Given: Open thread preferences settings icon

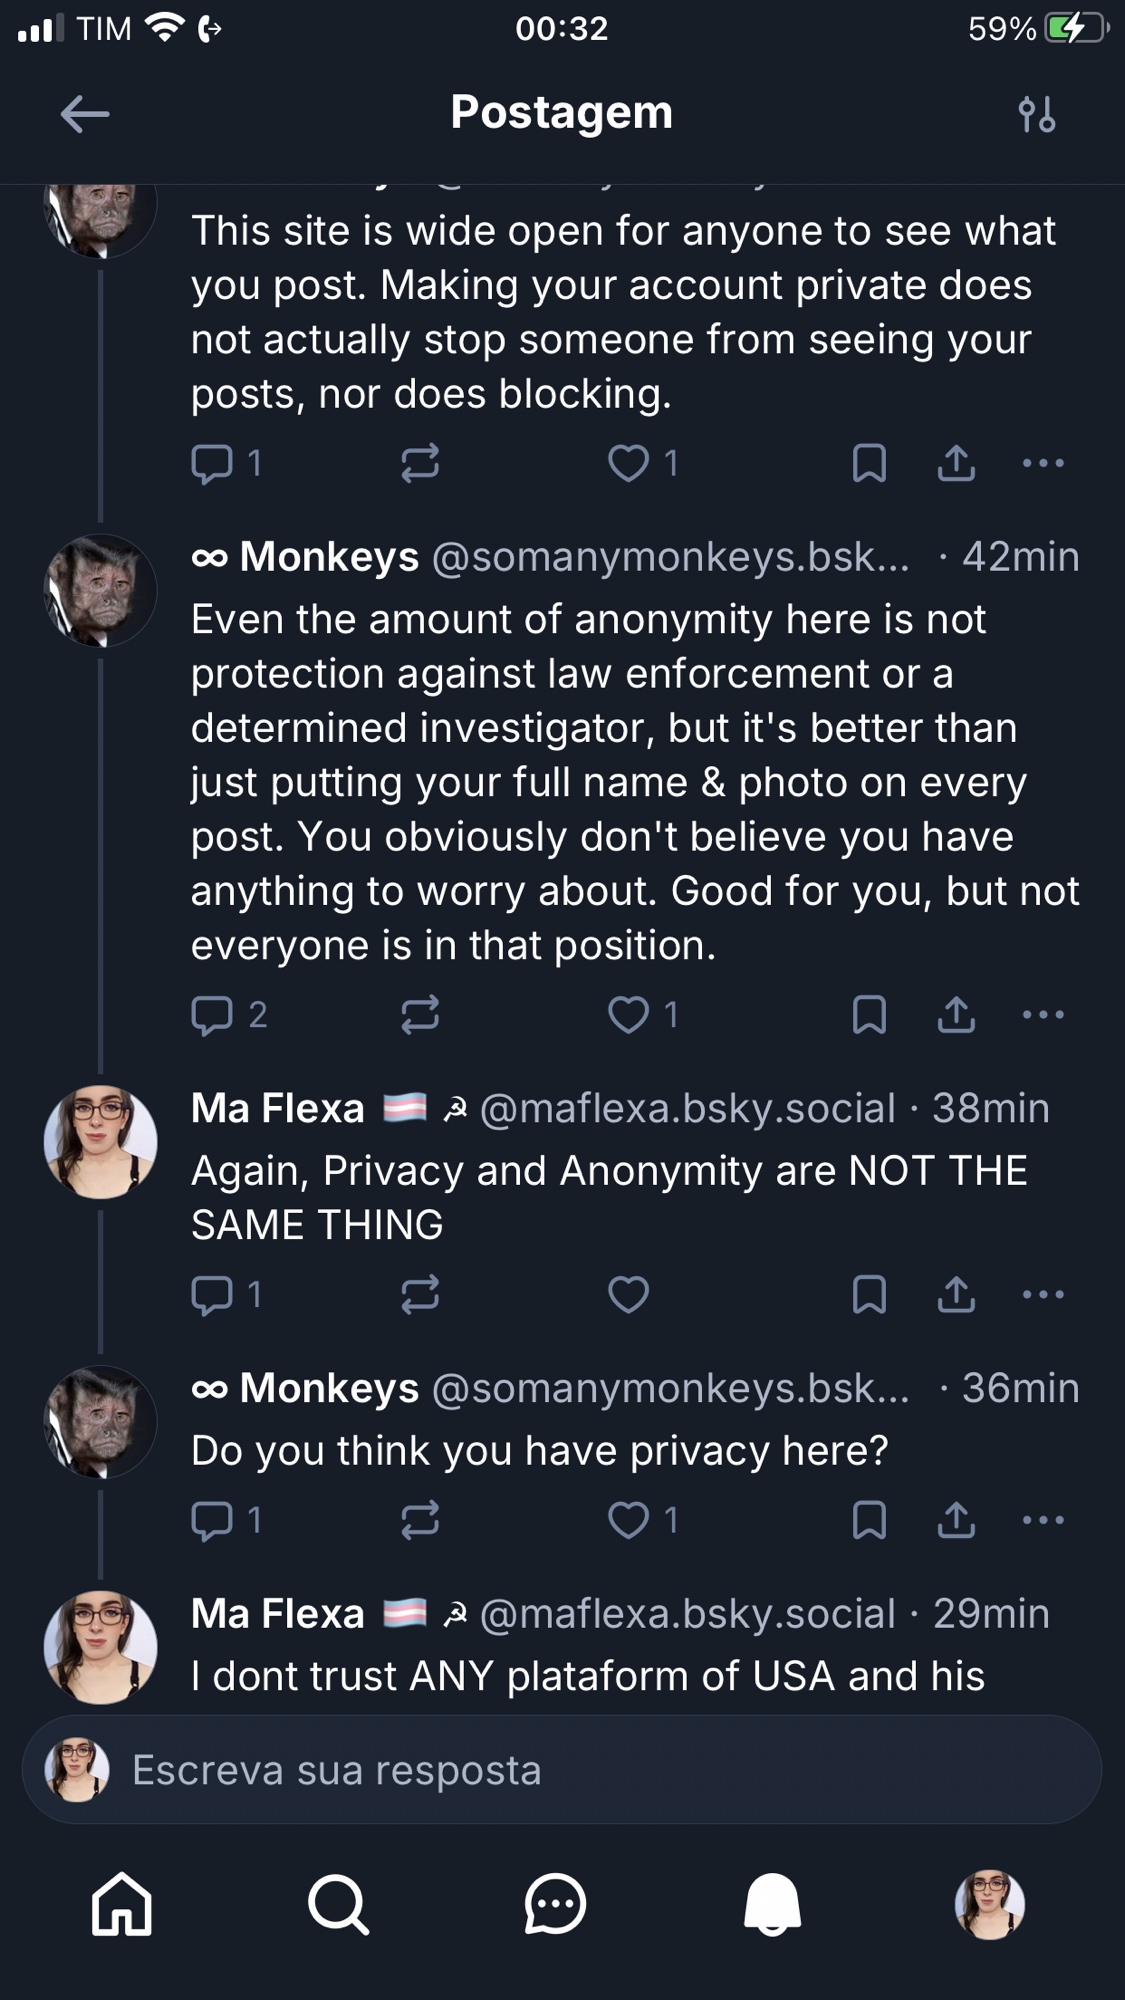Looking at the screenshot, I should pos(1037,114).
